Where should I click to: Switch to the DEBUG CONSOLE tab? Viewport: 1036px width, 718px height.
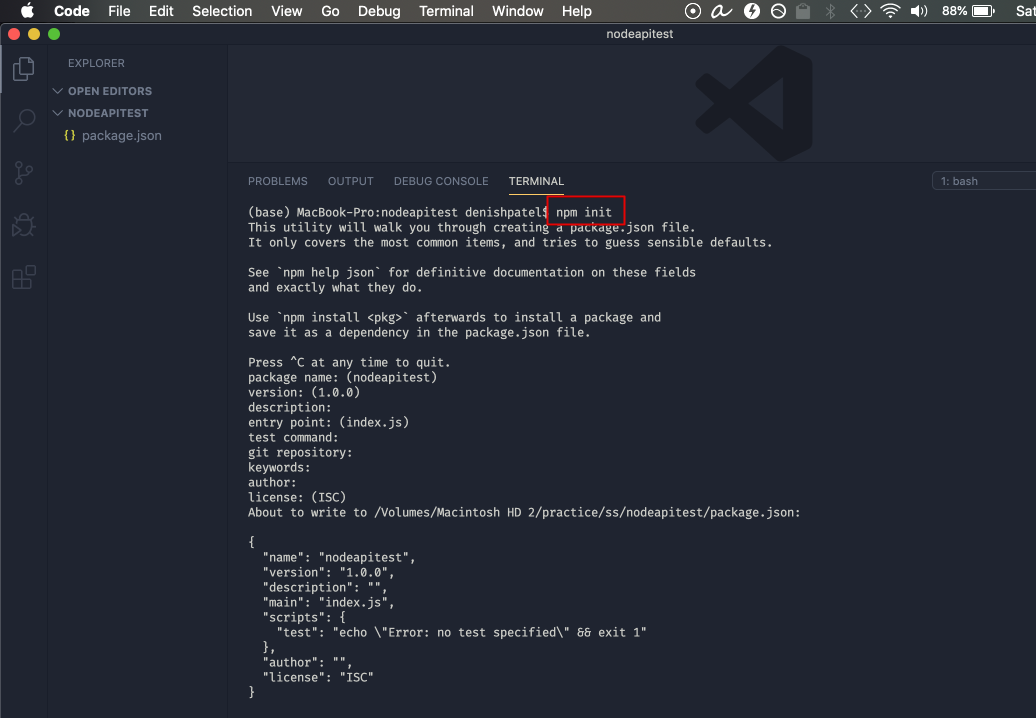[441, 181]
